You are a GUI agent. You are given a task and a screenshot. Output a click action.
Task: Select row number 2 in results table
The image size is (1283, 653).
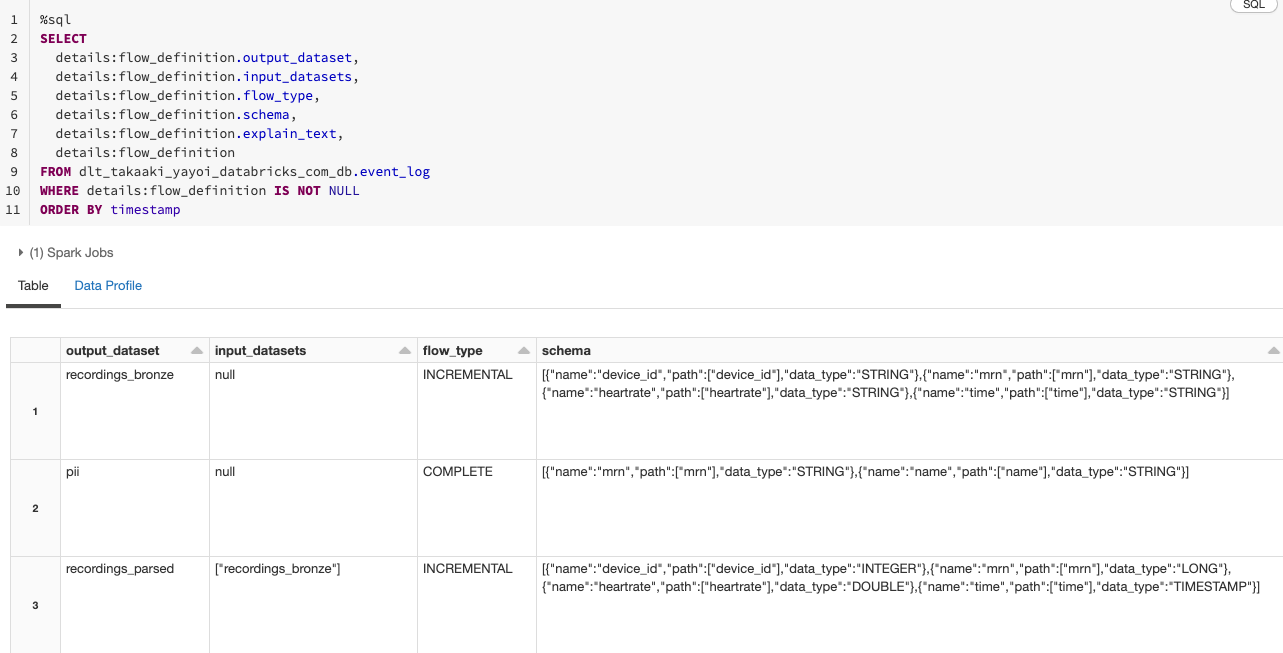coord(35,508)
